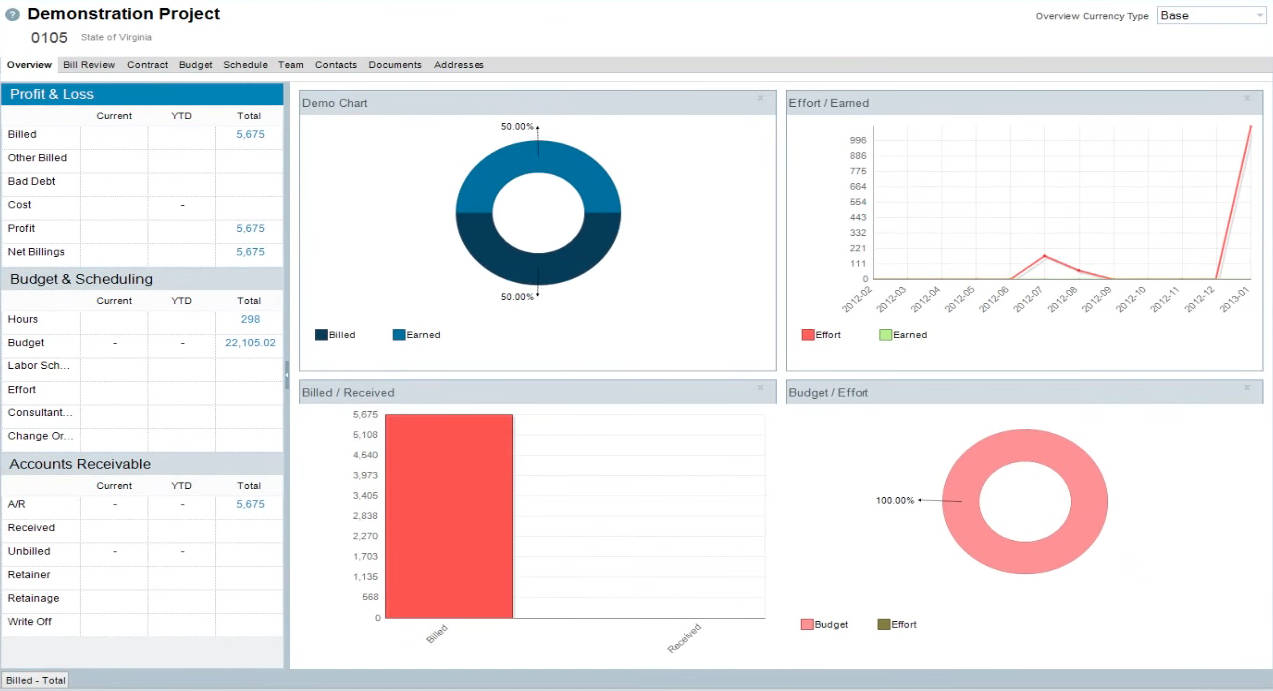Open the Schedule tab

(x=245, y=65)
